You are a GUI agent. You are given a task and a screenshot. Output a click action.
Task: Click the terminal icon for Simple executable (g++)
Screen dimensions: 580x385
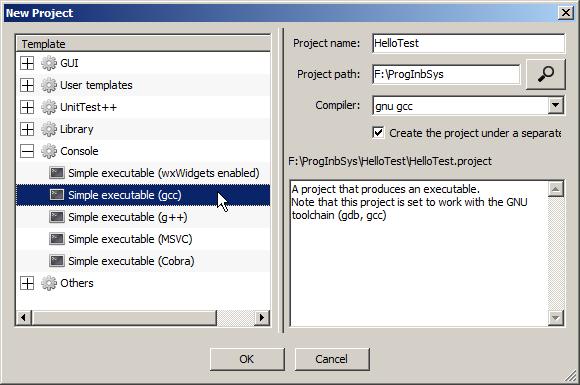point(57,217)
